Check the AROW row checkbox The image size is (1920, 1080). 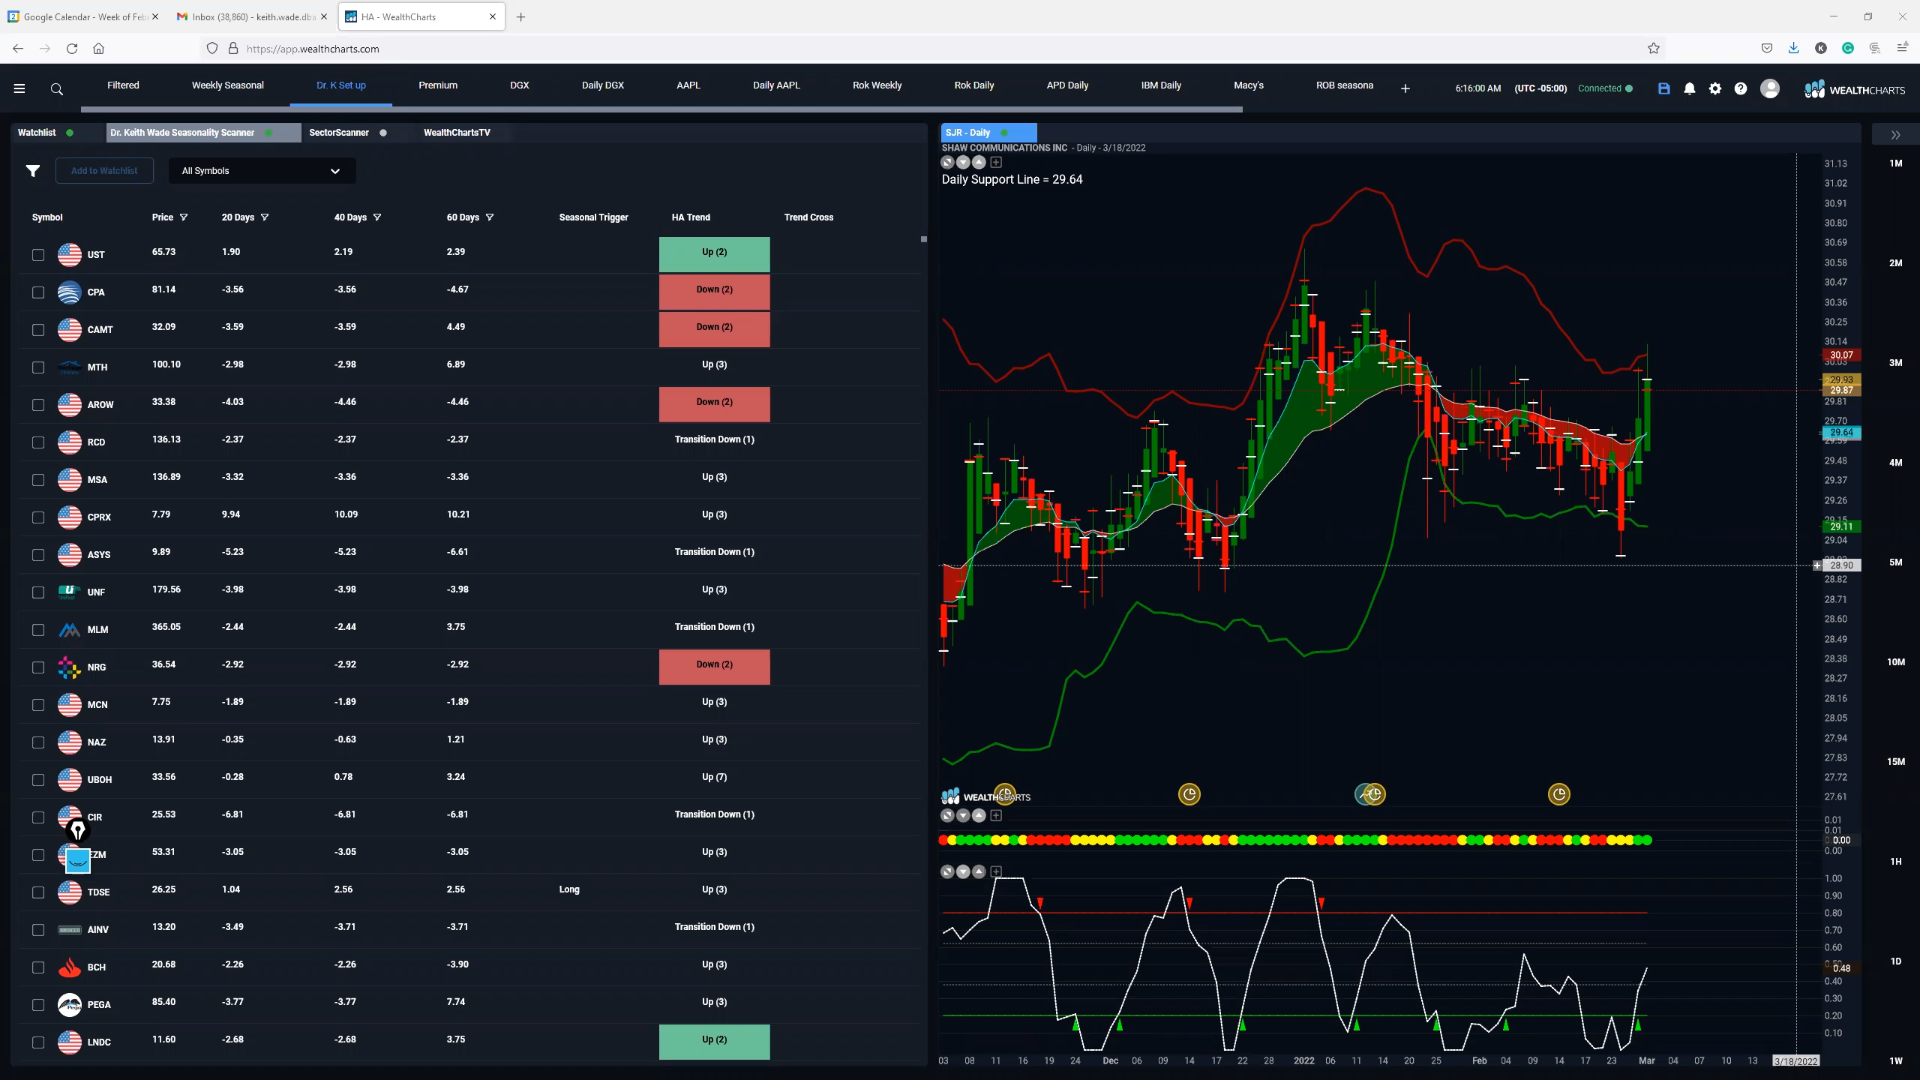(x=38, y=405)
